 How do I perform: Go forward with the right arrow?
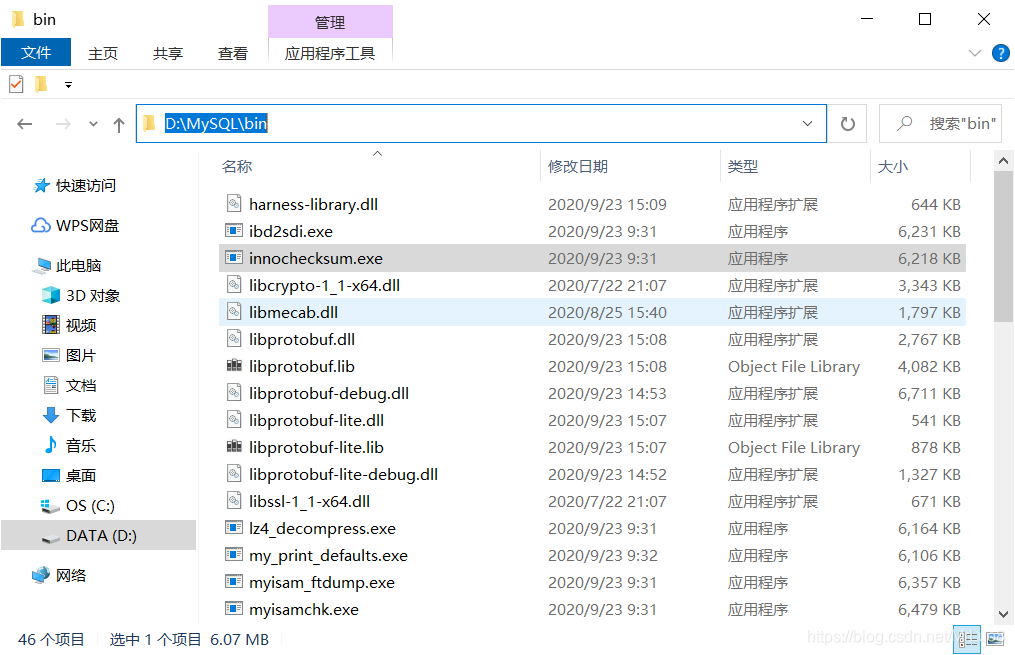(x=63, y=124)
